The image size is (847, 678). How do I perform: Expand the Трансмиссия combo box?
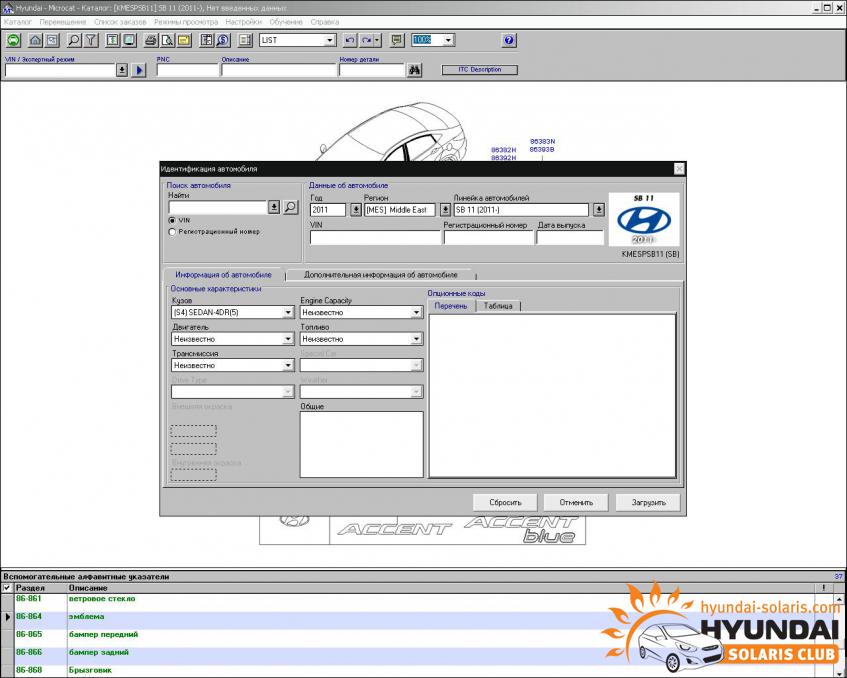(288, 365)
